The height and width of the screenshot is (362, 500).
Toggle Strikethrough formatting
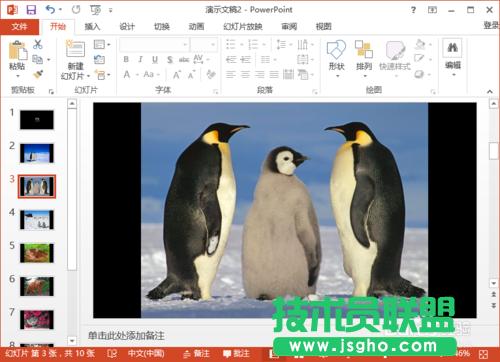pos(184,60)
